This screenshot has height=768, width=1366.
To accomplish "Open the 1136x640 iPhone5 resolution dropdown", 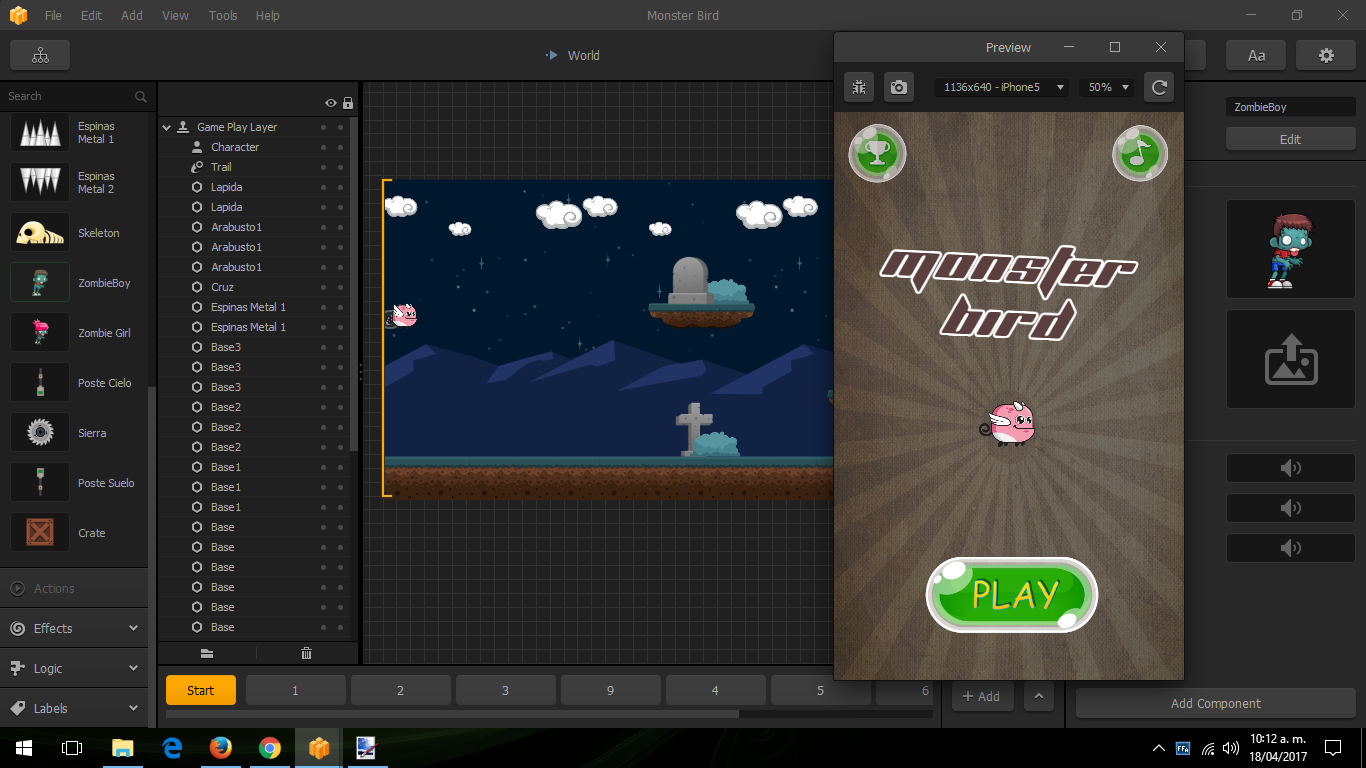I will click(1001, 87).
